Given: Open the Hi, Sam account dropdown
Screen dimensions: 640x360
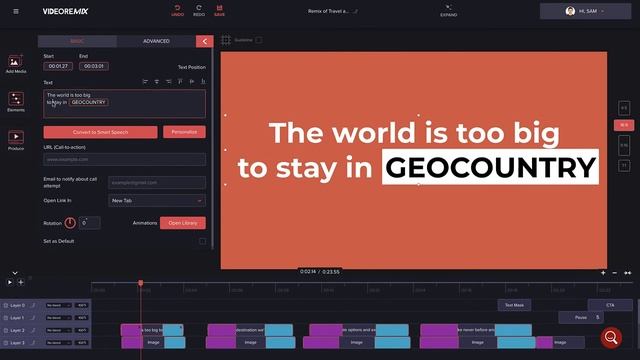Looking at the screenshot, I should click(585, 11).
